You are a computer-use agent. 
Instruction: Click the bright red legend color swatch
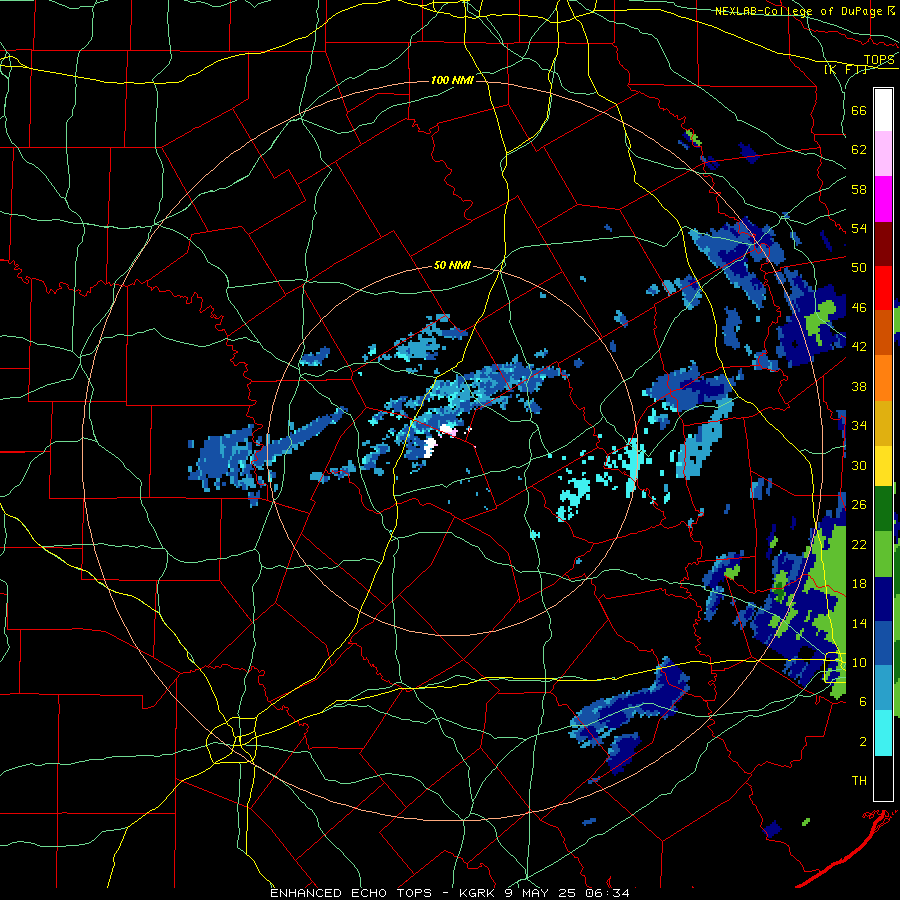[x=883, y=288]
